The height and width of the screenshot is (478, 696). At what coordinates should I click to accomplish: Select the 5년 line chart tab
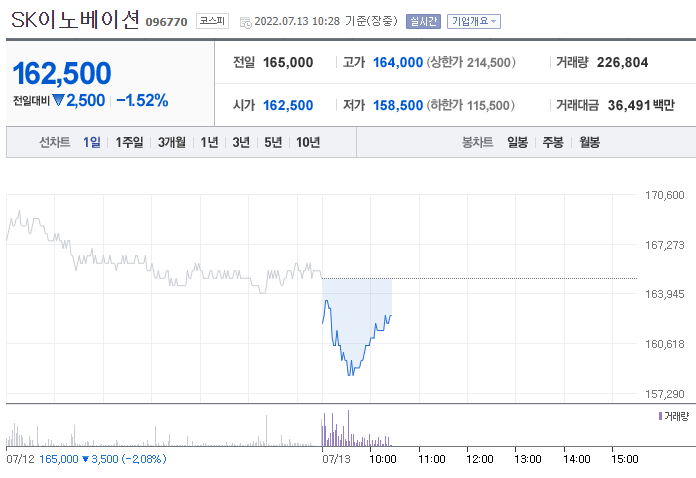tap(273, 142)
